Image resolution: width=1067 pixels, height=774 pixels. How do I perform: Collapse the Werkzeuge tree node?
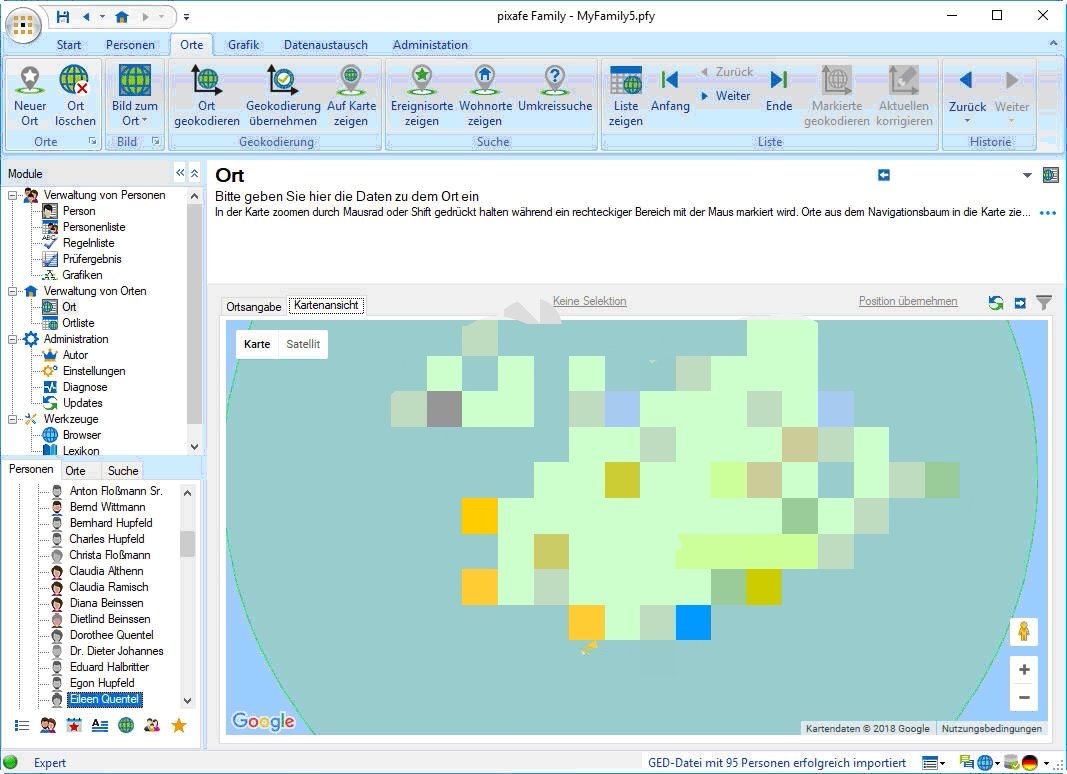pyautogui.click(x=12, y=419)
